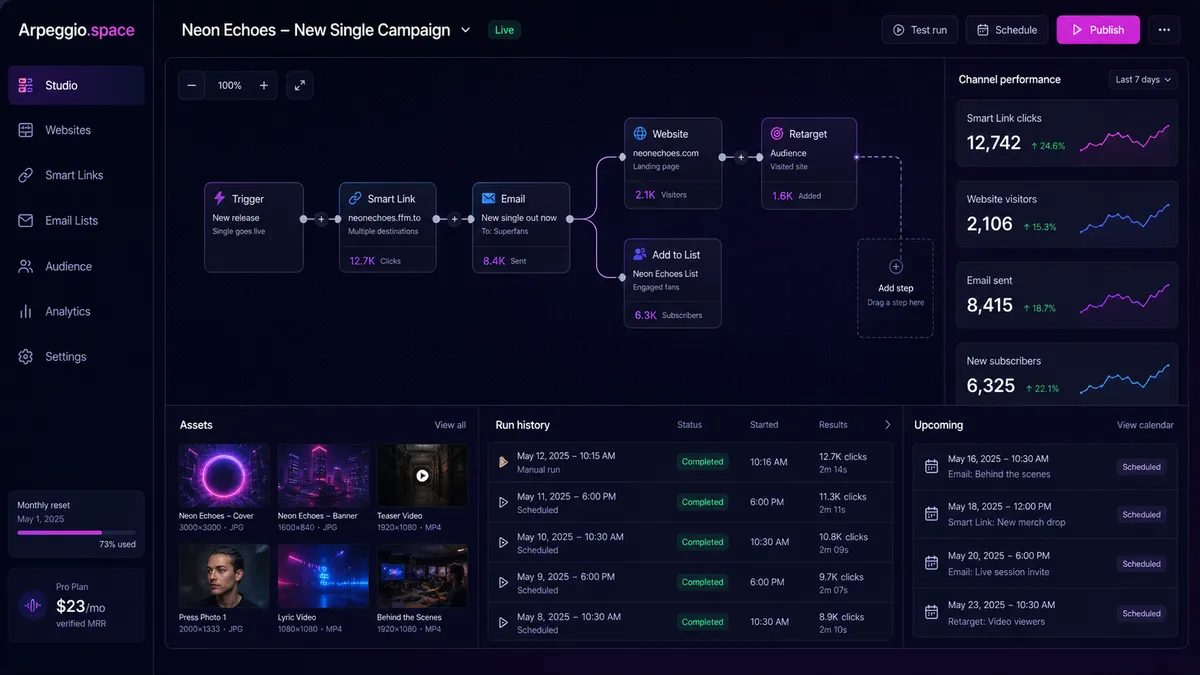1200x675 pixels.
Task: Select the Trigger lightning bolt icon
Action: (x=219, y=198)
